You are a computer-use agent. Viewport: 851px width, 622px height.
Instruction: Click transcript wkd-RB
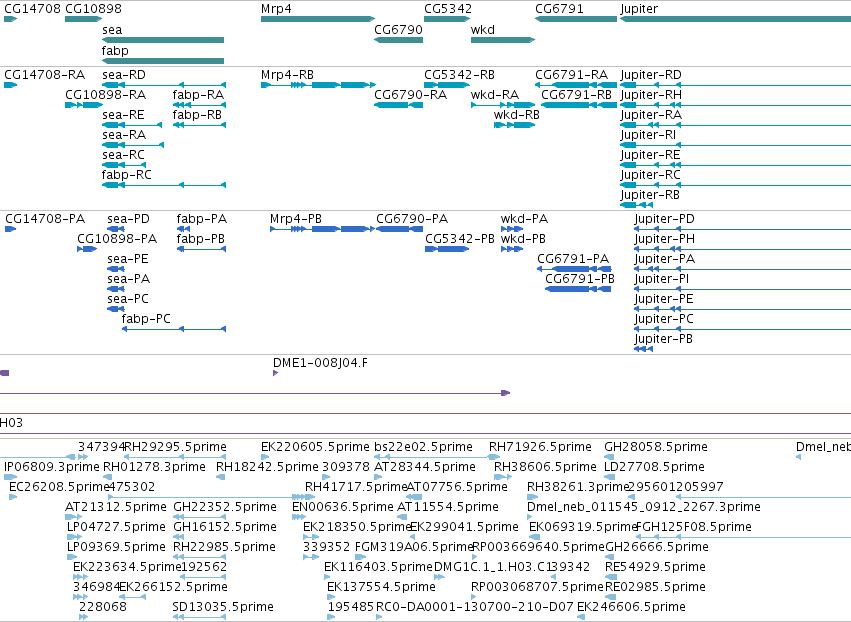click(515, 125)
